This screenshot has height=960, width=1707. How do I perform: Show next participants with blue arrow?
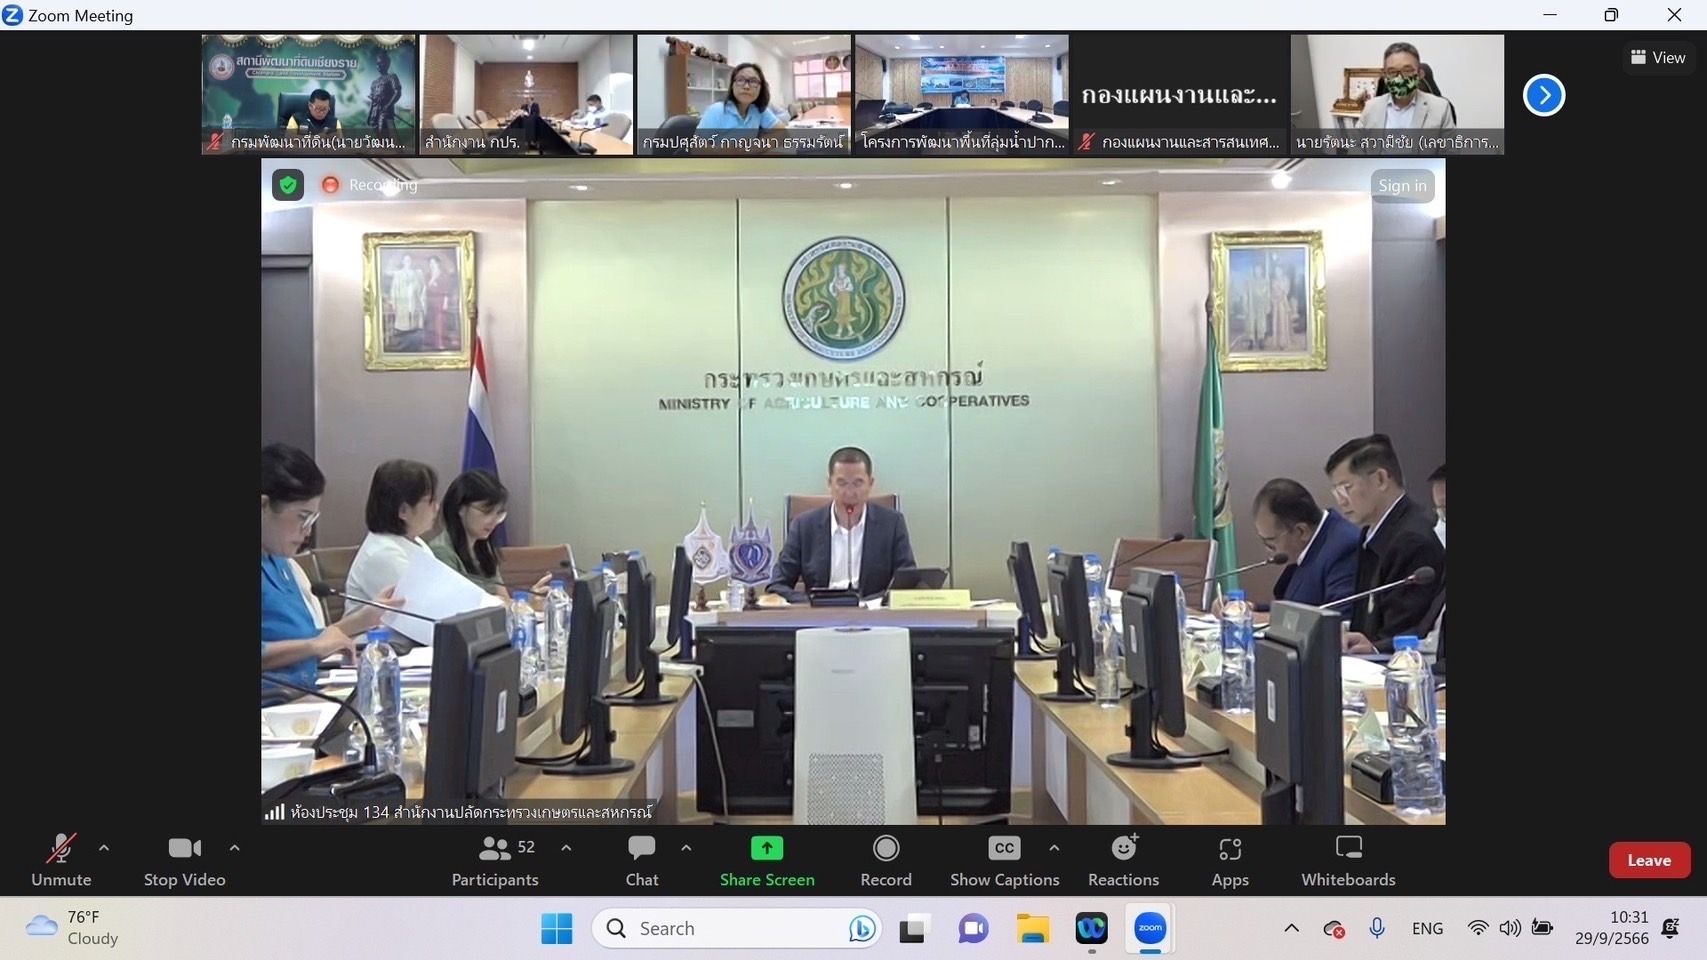[x=1544, y=96]
